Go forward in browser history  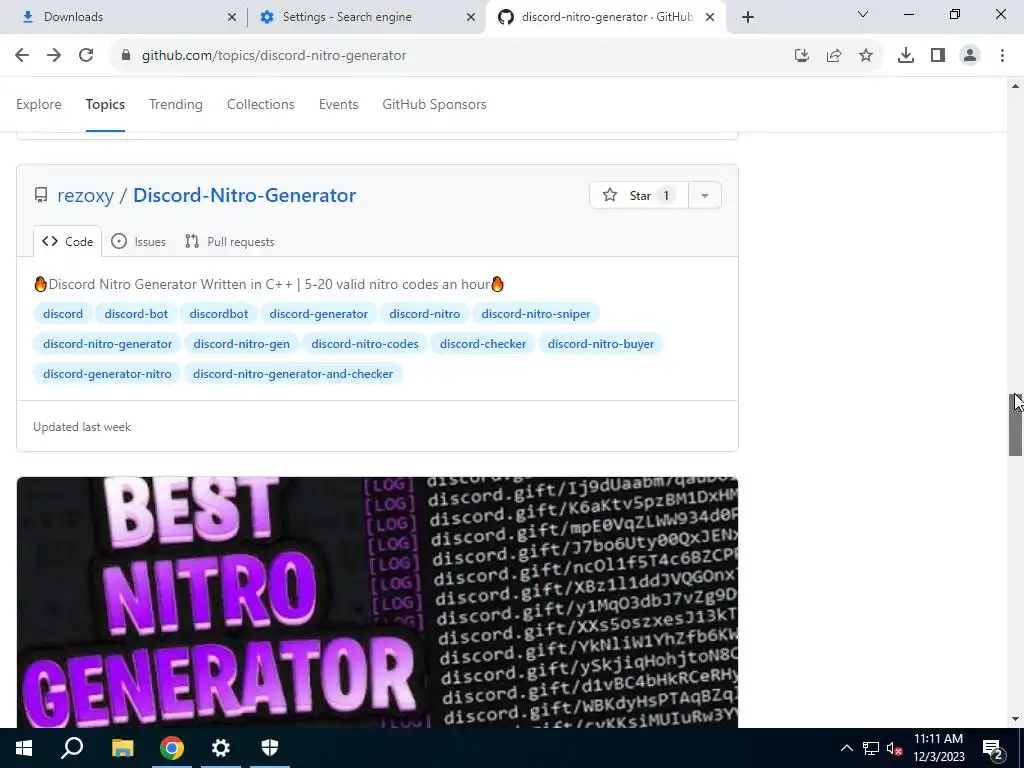54,56
